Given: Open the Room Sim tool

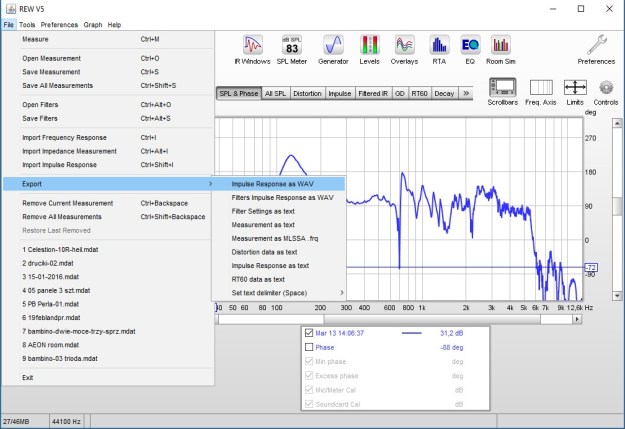Looking at the screenshot, I should pyautogui.click(x=501, y=47).
